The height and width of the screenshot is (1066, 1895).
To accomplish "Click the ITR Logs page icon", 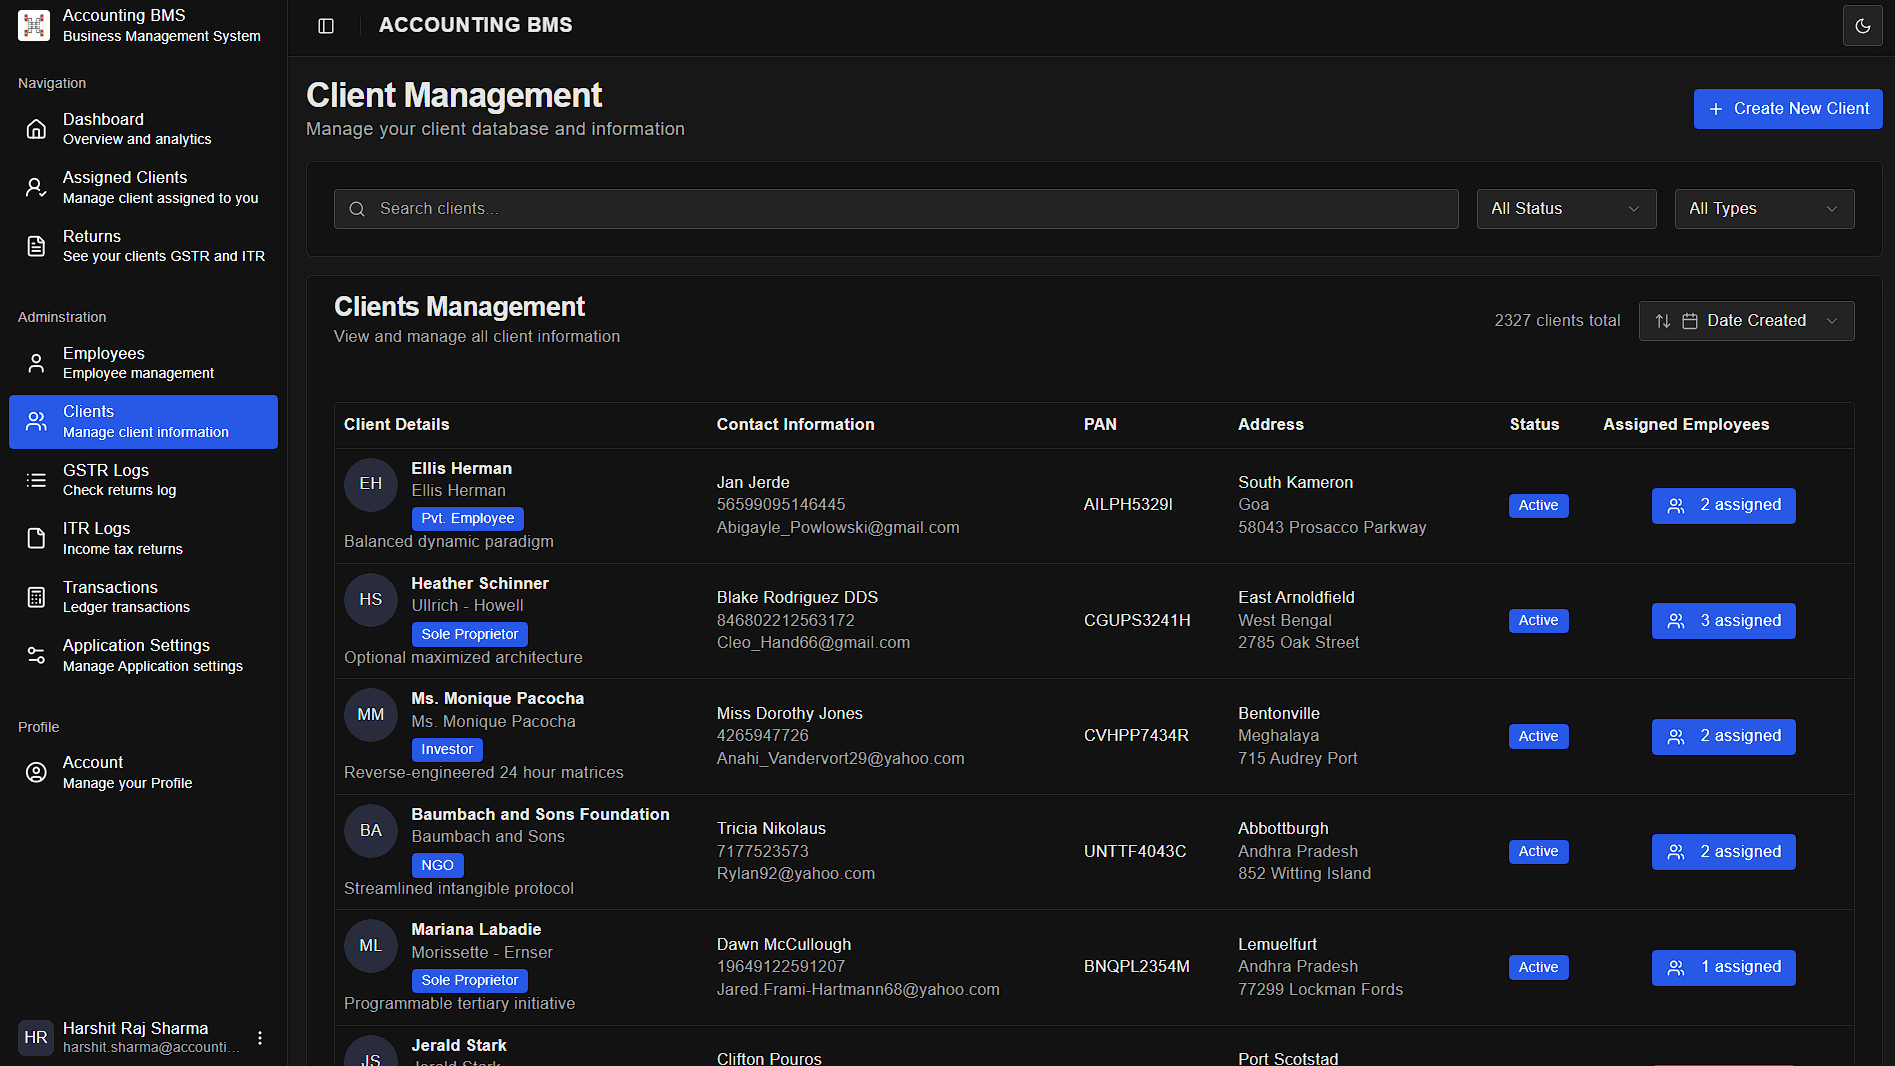I will pos(36,538).
